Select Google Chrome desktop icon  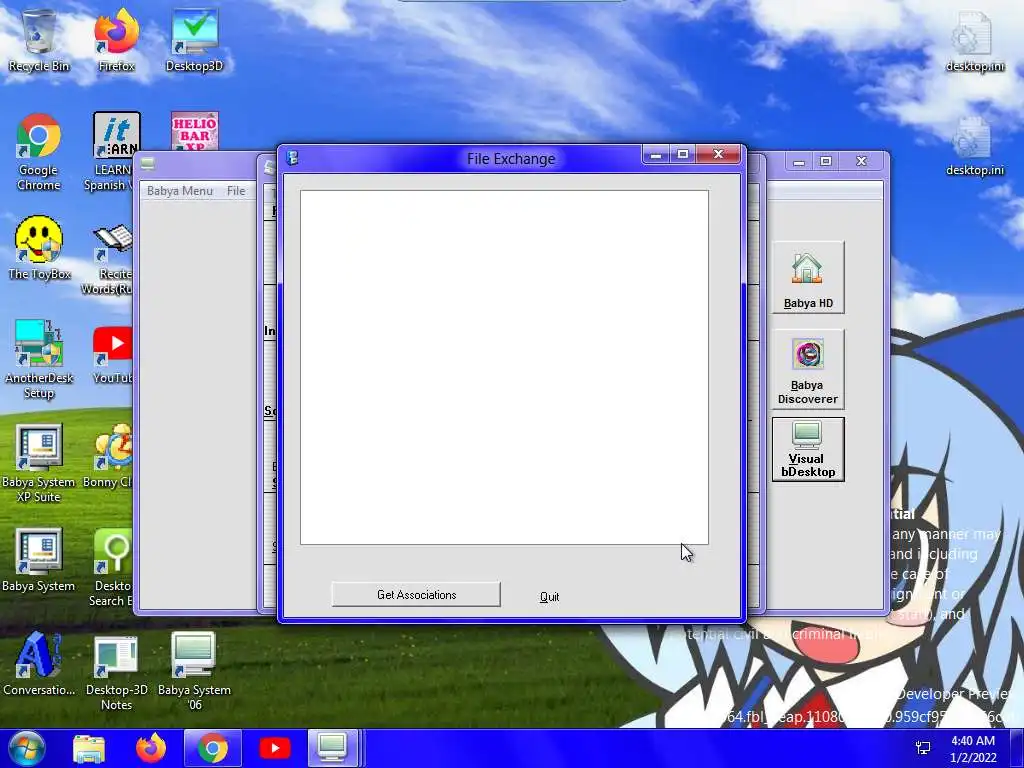[x=39, y=152]
